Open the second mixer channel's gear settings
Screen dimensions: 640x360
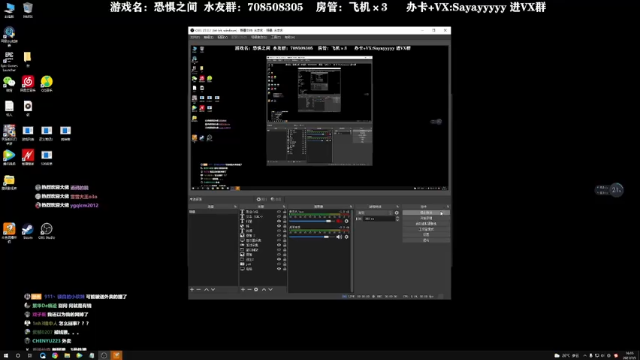pos(347,237)
